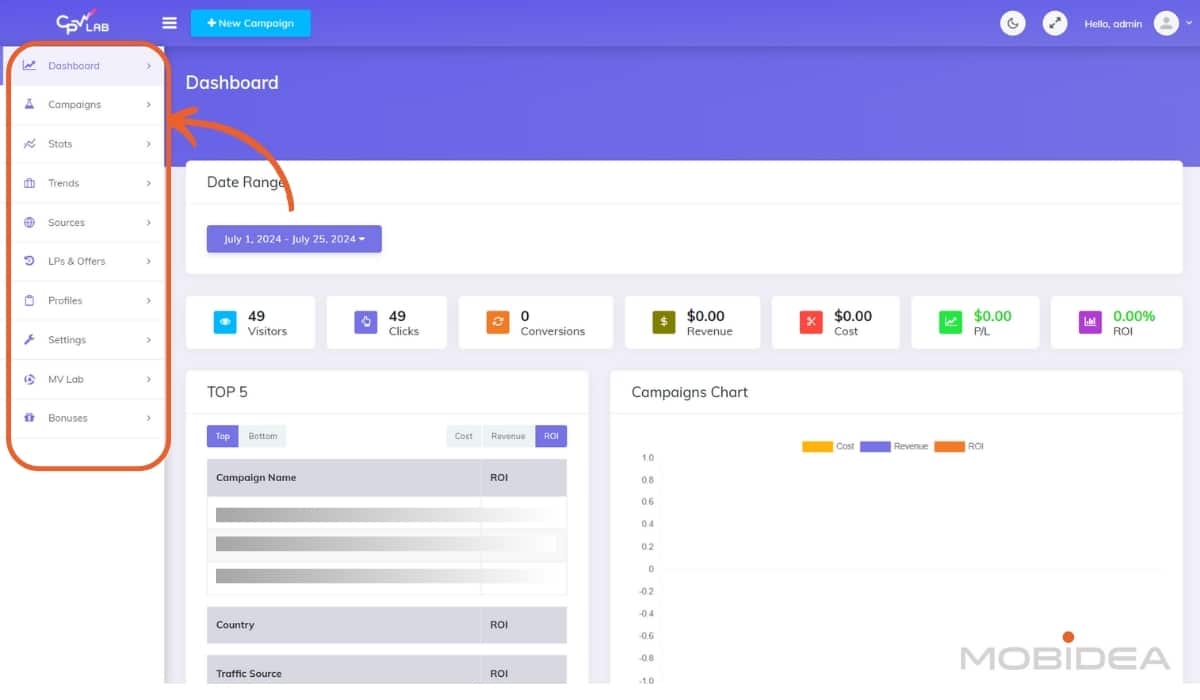The height and width of the screenshot is (700, 1200).
Task: Expand the Sources menu chevron
Action: [148, 222]
